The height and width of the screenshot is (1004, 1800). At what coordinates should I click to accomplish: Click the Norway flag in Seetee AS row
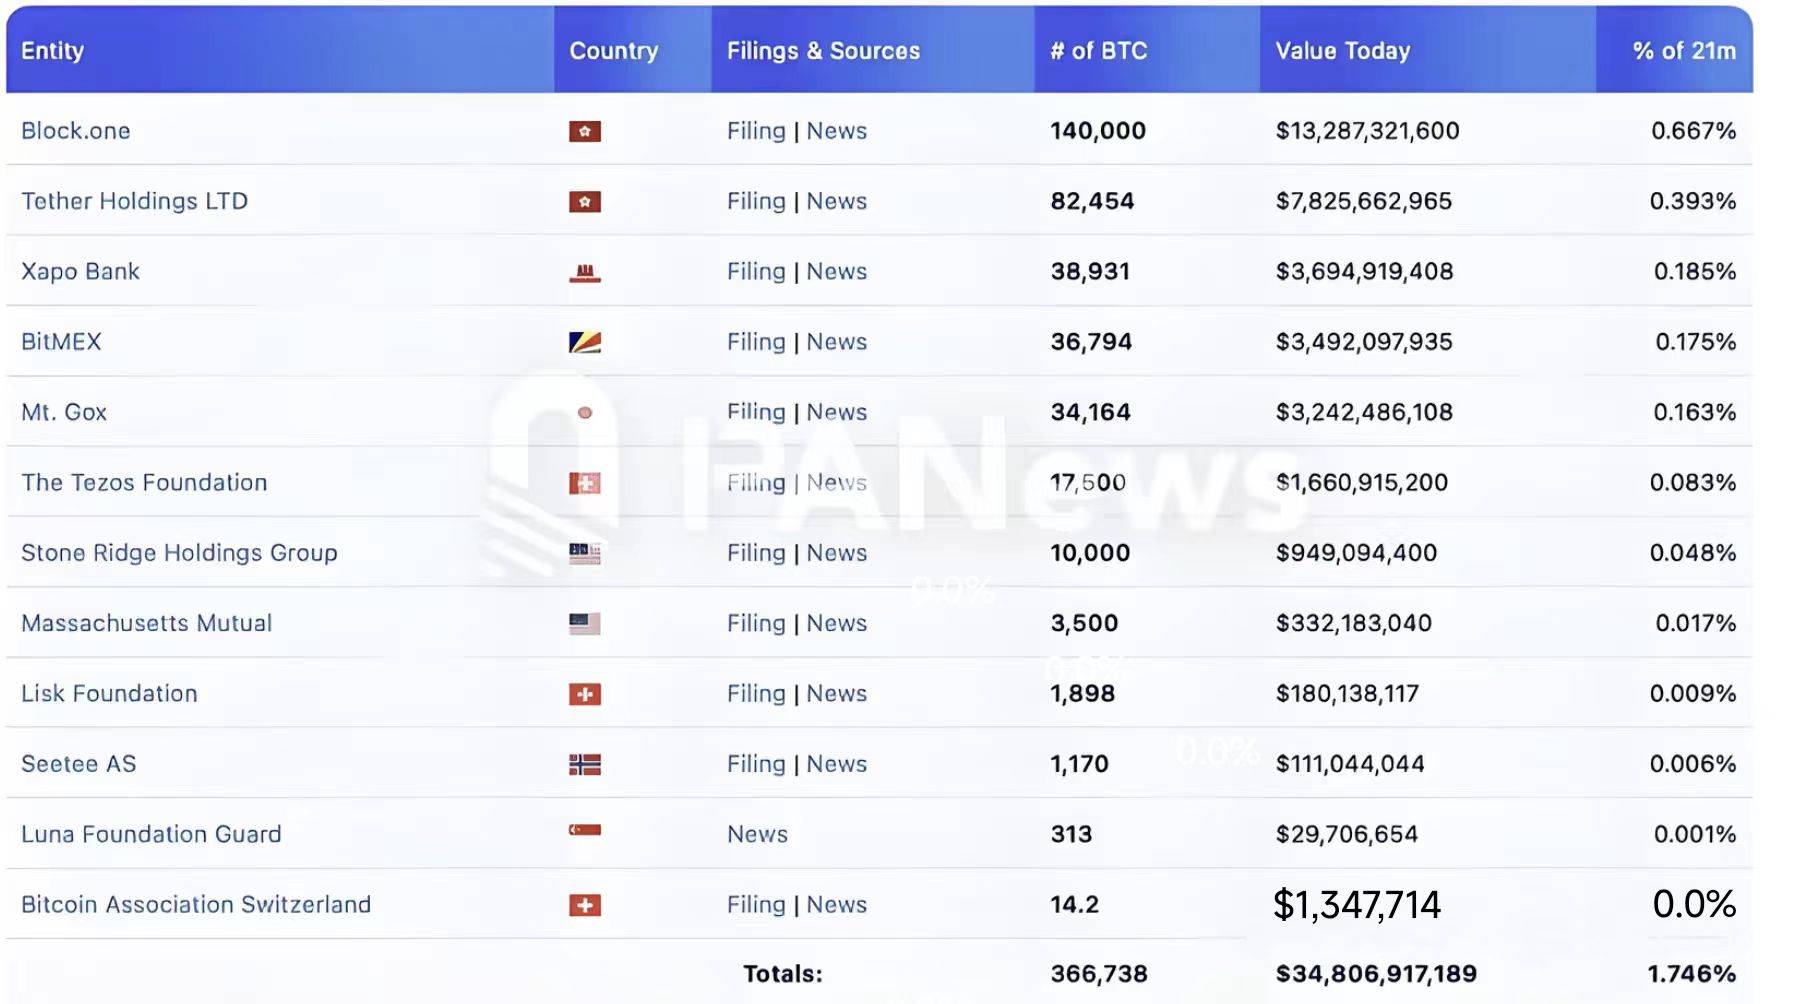(x=584, y=765)
